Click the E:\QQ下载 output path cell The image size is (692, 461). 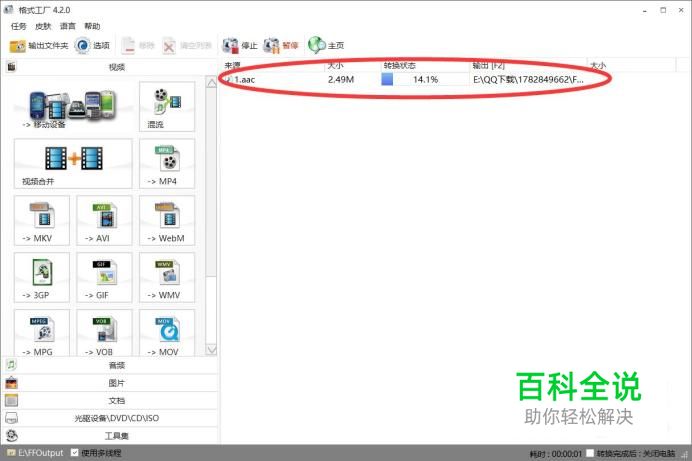tap(528, 79)
